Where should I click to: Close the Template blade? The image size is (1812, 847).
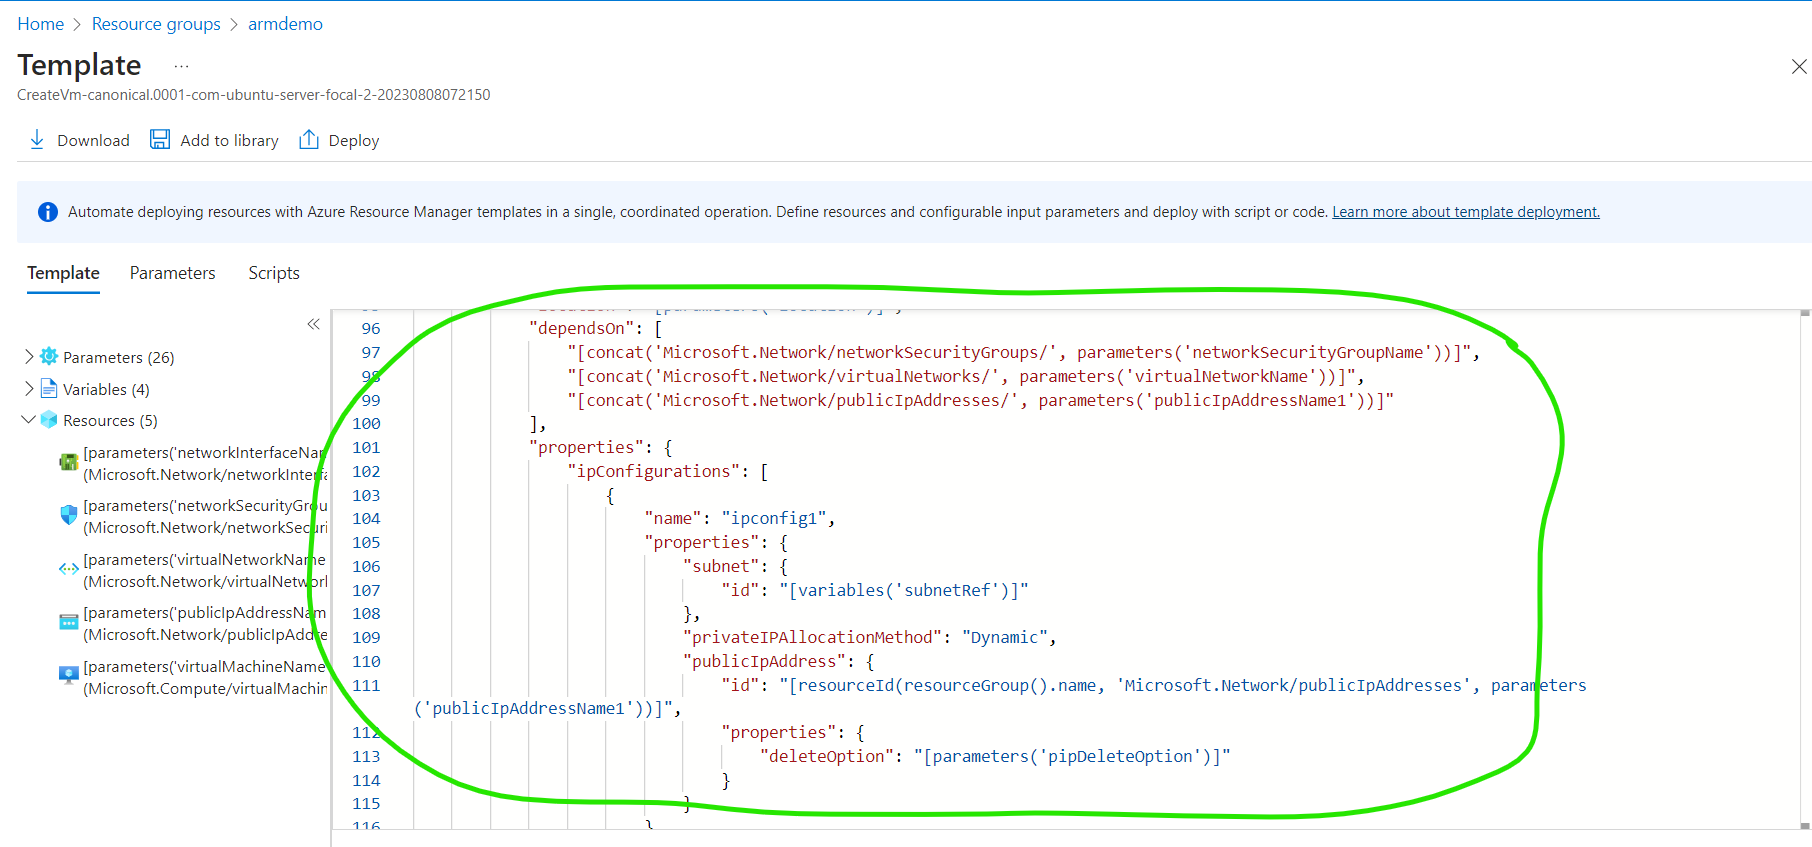click(x=1798, y=67)
